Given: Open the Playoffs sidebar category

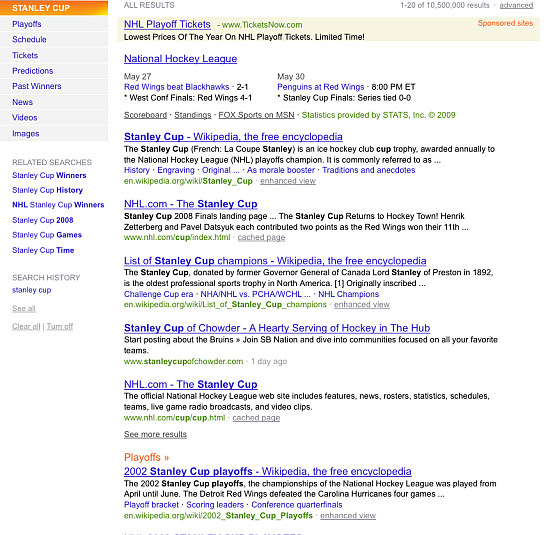Looking at the screenshot, I should pyautogui.click(x=27, y=24).
